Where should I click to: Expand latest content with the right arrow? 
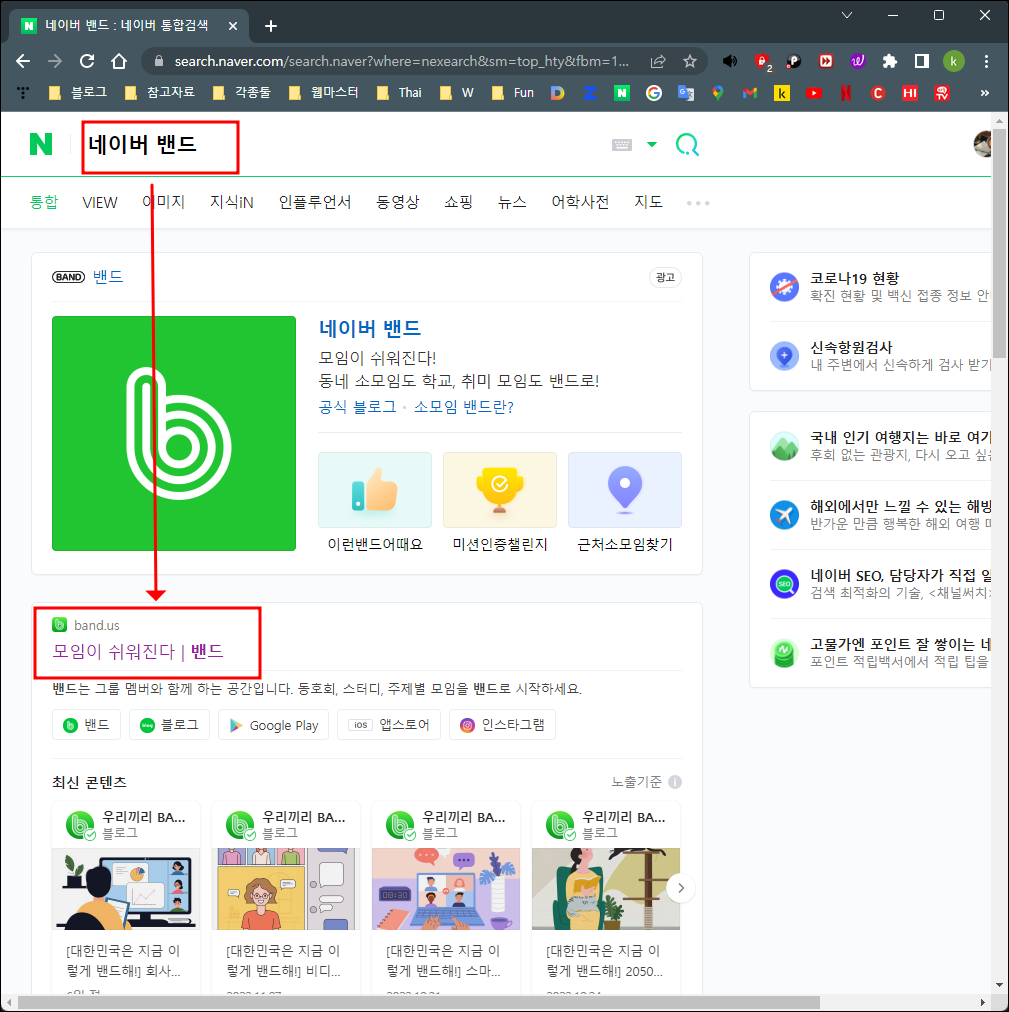tap(681, 887)
